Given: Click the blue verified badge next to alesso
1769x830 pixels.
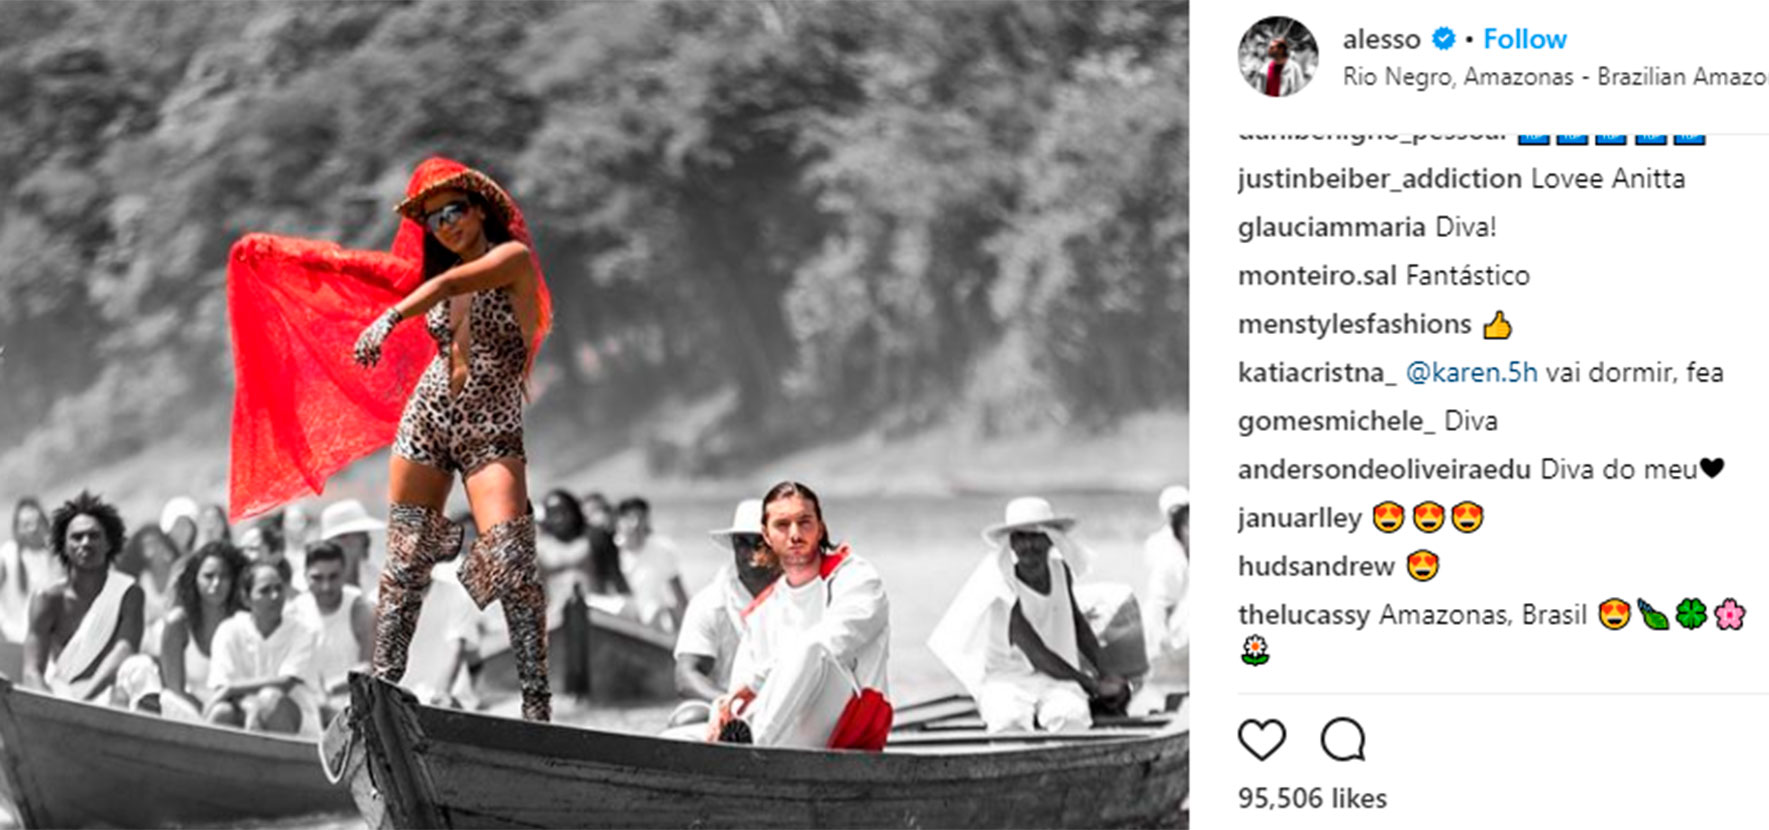Looking at the screenshot, I should (1443, 39).
